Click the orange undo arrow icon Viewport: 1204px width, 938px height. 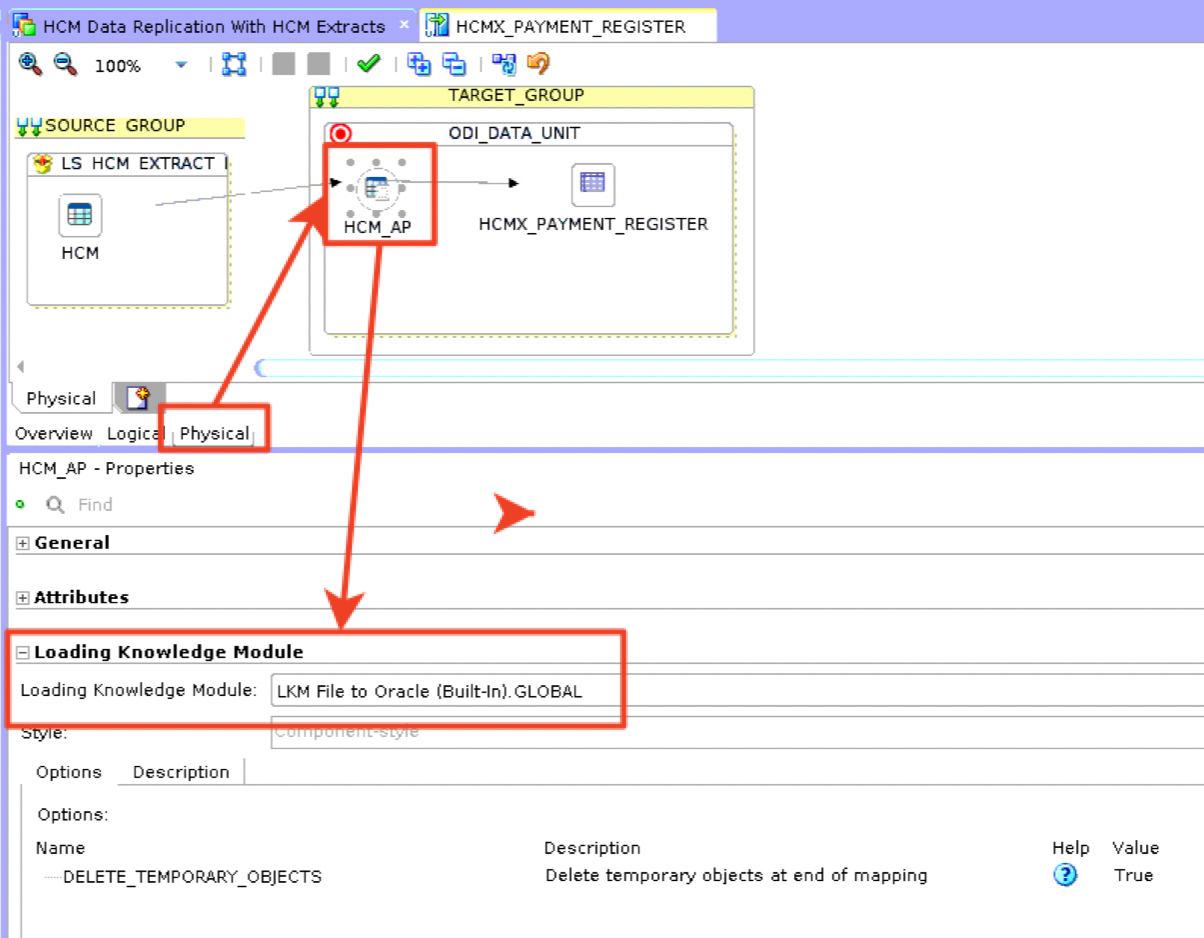point(539,64)
